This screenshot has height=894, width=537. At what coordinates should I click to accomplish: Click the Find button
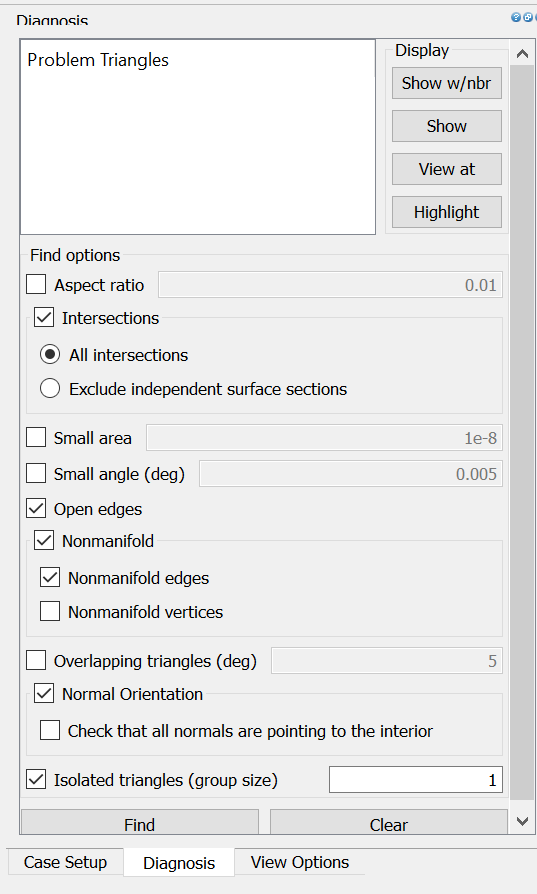tap(140, 822)
